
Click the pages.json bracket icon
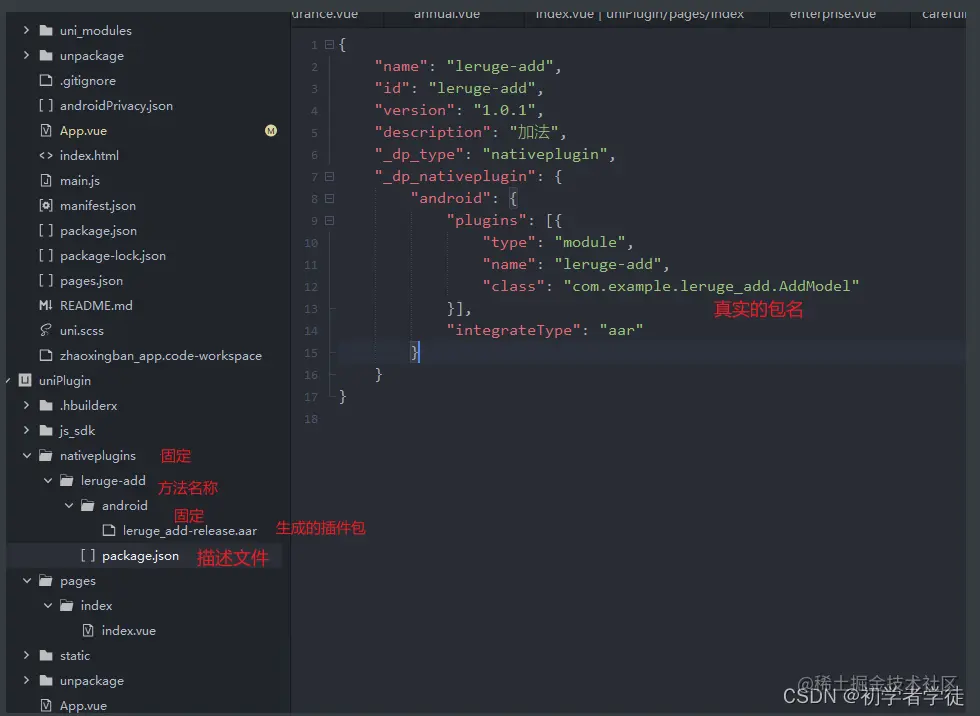pyautogui.click(x=46, y=280)
